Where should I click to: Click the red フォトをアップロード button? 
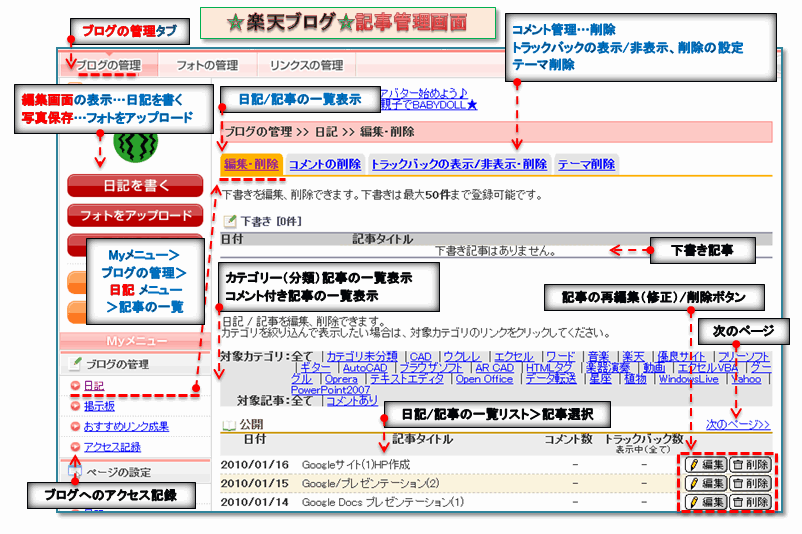pyautogui.click(x=135, y=215)
